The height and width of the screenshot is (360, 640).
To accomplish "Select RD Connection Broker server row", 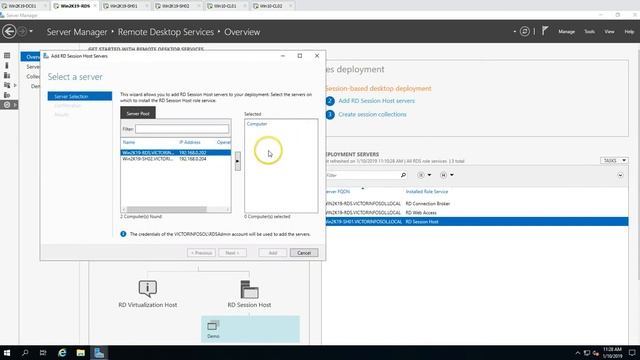I will [477, 203].
